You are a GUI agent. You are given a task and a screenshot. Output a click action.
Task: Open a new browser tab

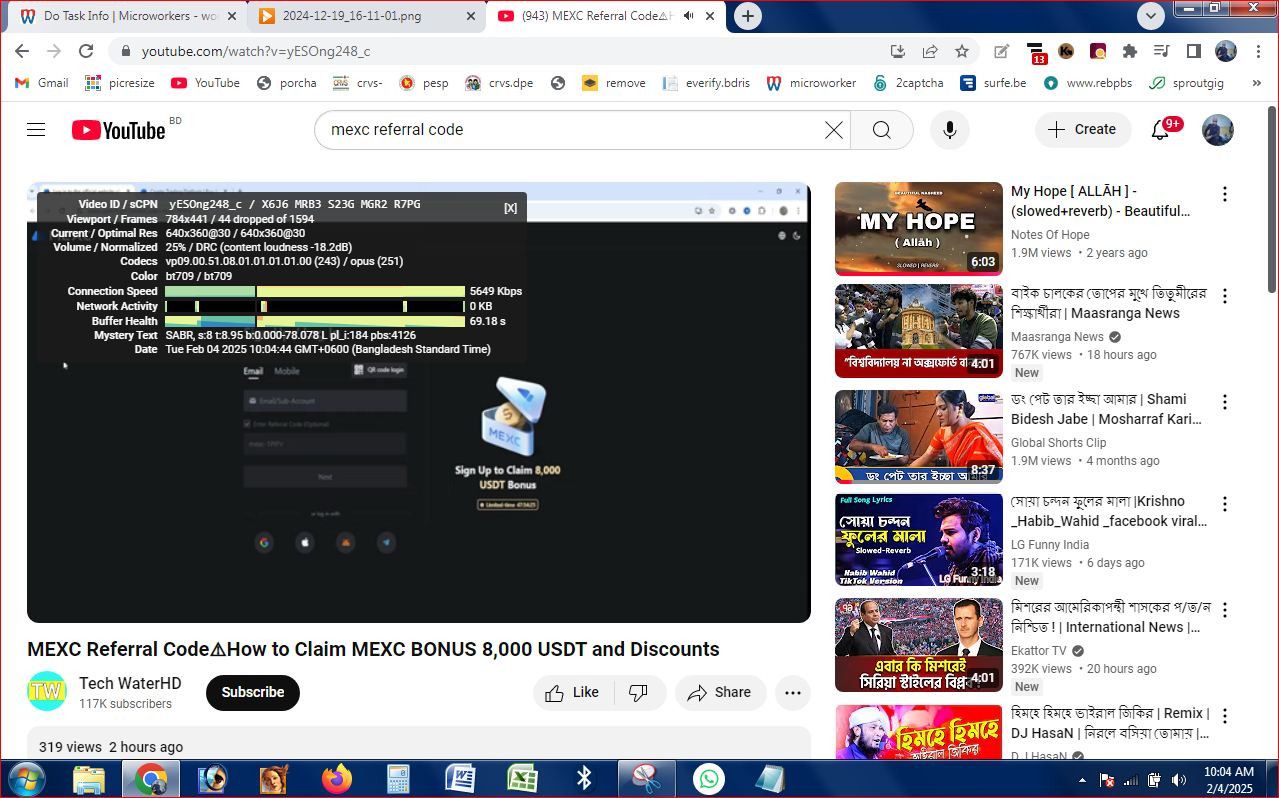(x=747, y=16)
